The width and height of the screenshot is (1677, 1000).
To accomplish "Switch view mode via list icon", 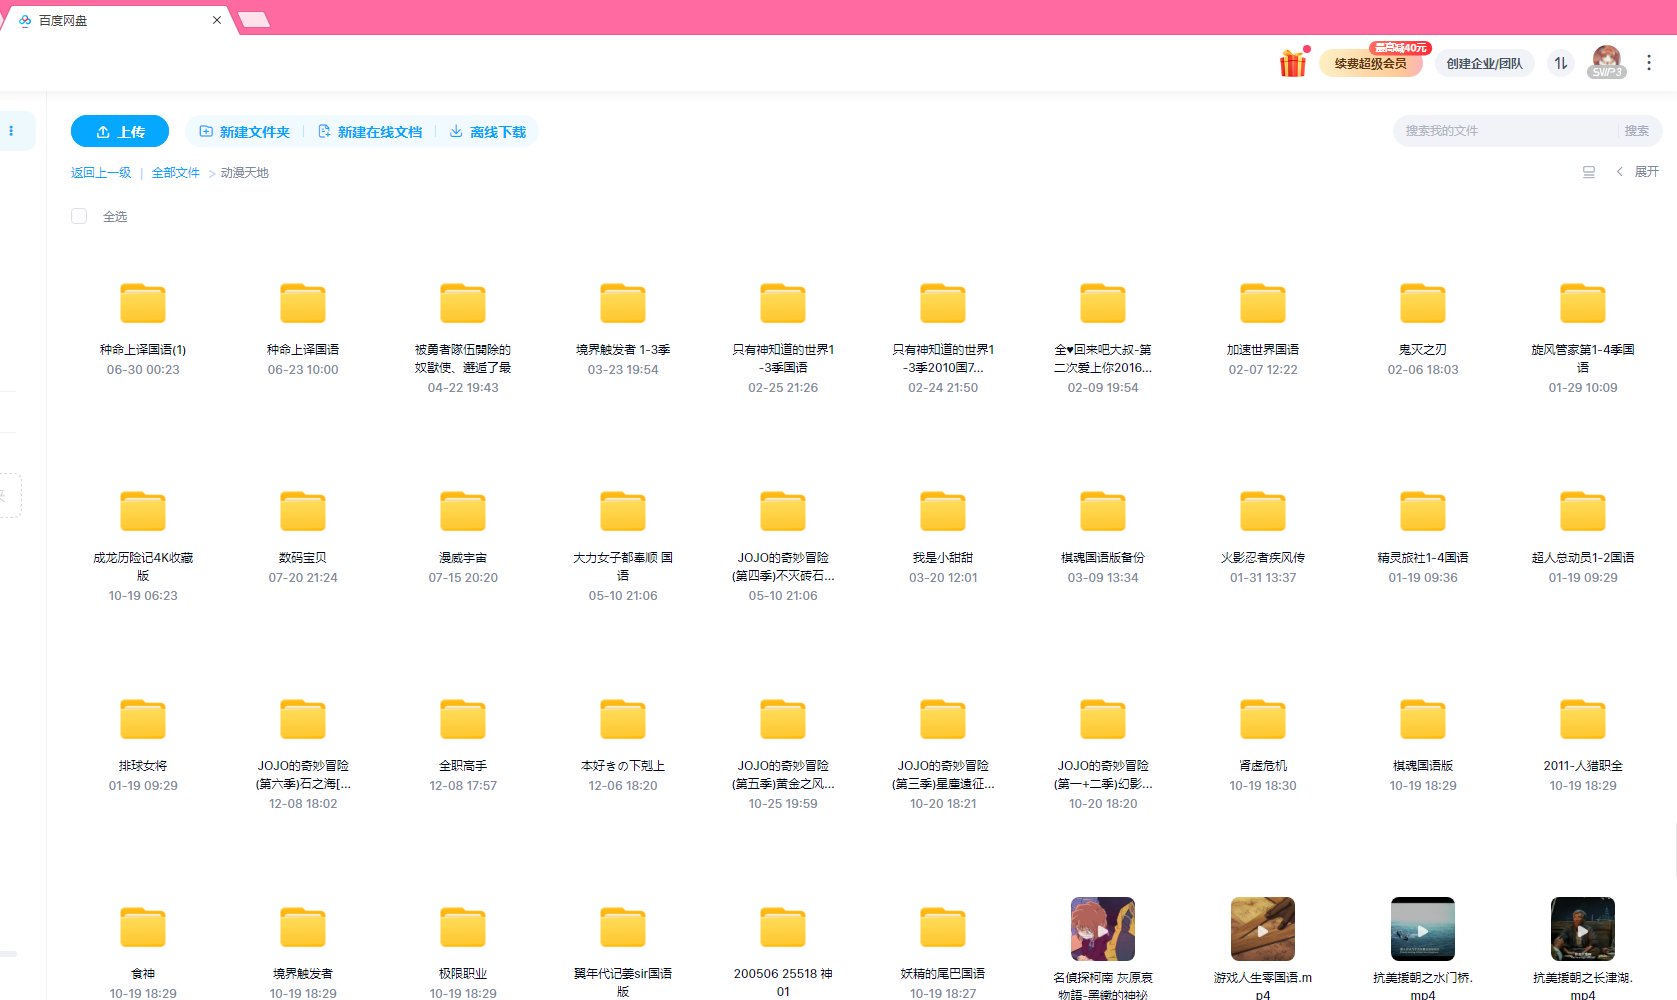I will pos(1589,172).
